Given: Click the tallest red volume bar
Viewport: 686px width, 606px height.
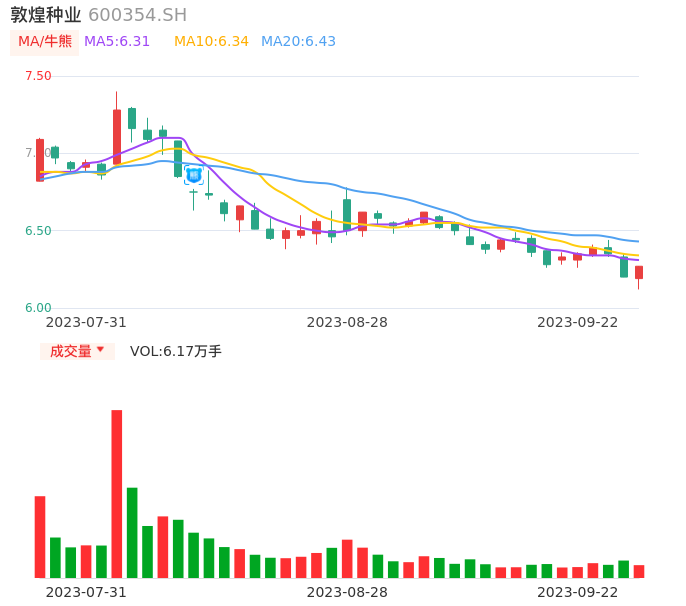Looking at the screenshot, I should point(117,494).
